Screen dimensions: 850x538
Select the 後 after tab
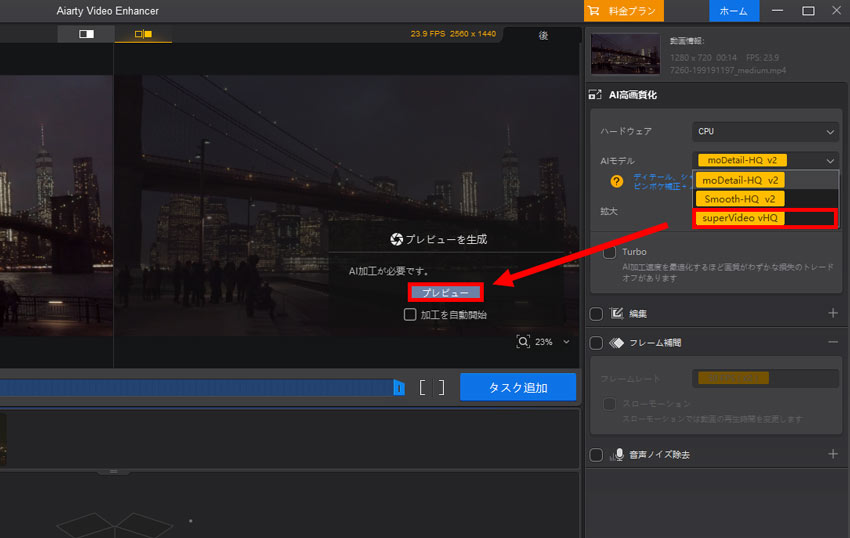[543, 35]
